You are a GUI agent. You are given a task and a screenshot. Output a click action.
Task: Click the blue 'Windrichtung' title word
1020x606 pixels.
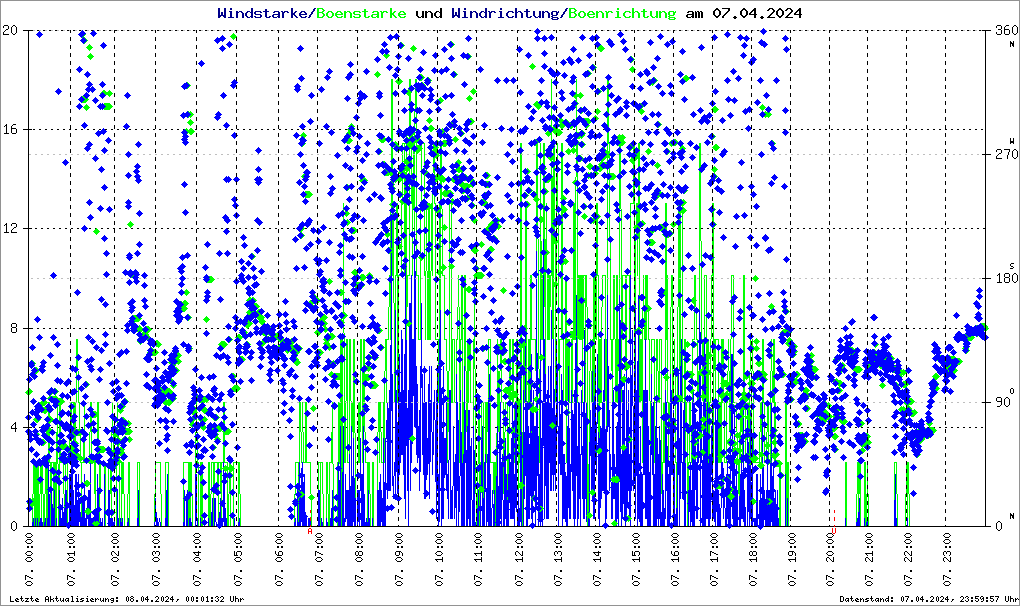coord(505,13)
